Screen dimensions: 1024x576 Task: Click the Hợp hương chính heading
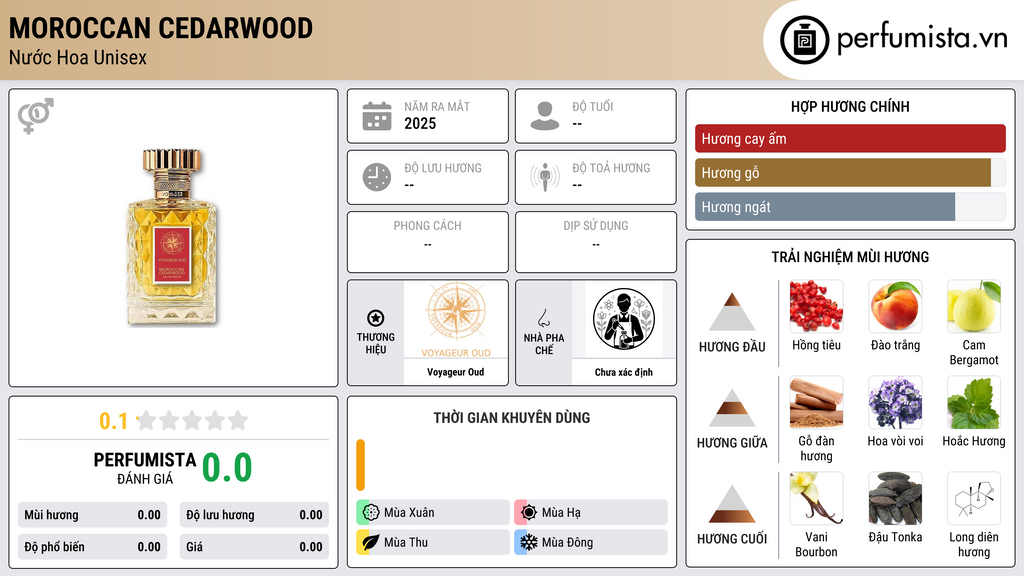[x=850, y=106]
